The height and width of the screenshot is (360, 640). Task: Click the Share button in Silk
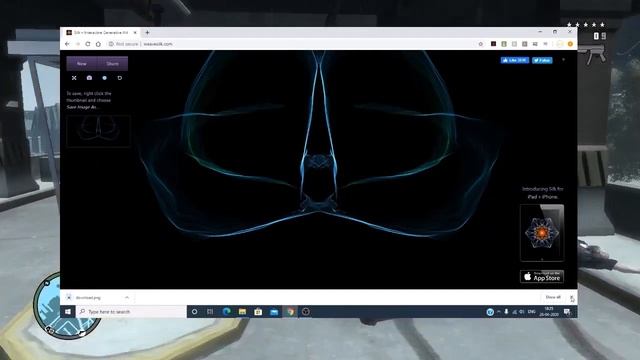pos(112,64)
